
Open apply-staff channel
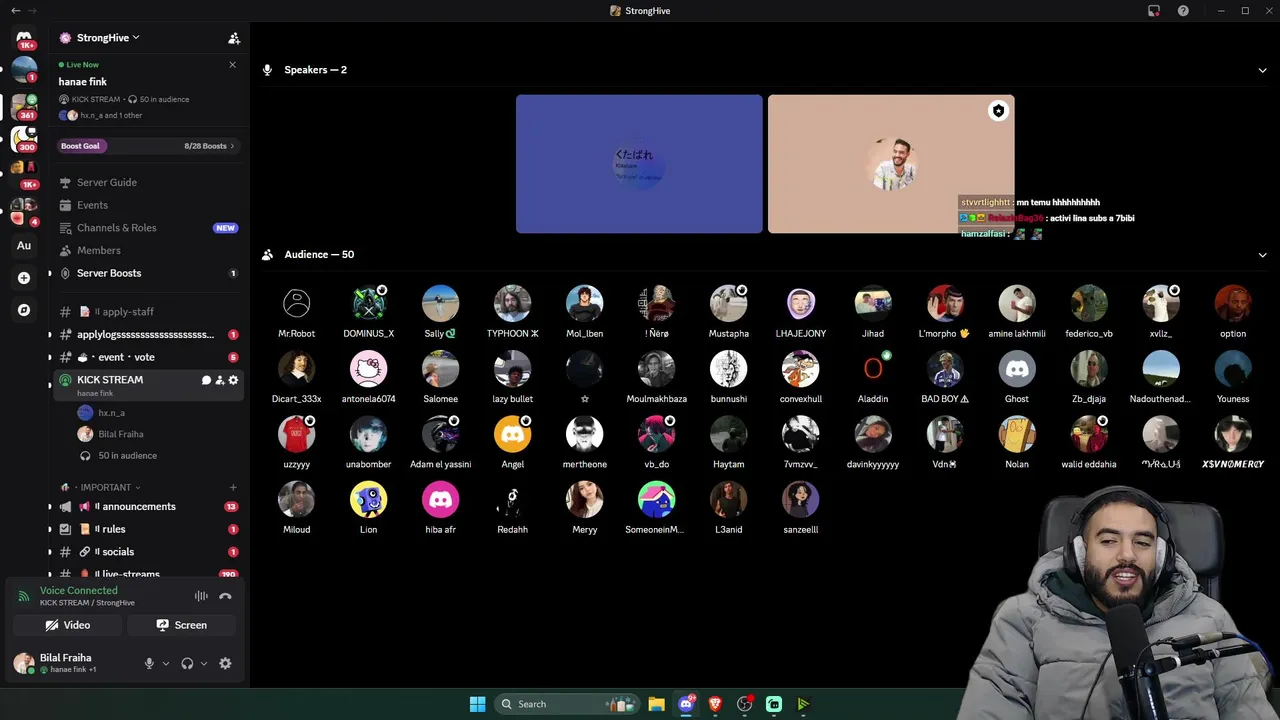[x=147, y=312]
